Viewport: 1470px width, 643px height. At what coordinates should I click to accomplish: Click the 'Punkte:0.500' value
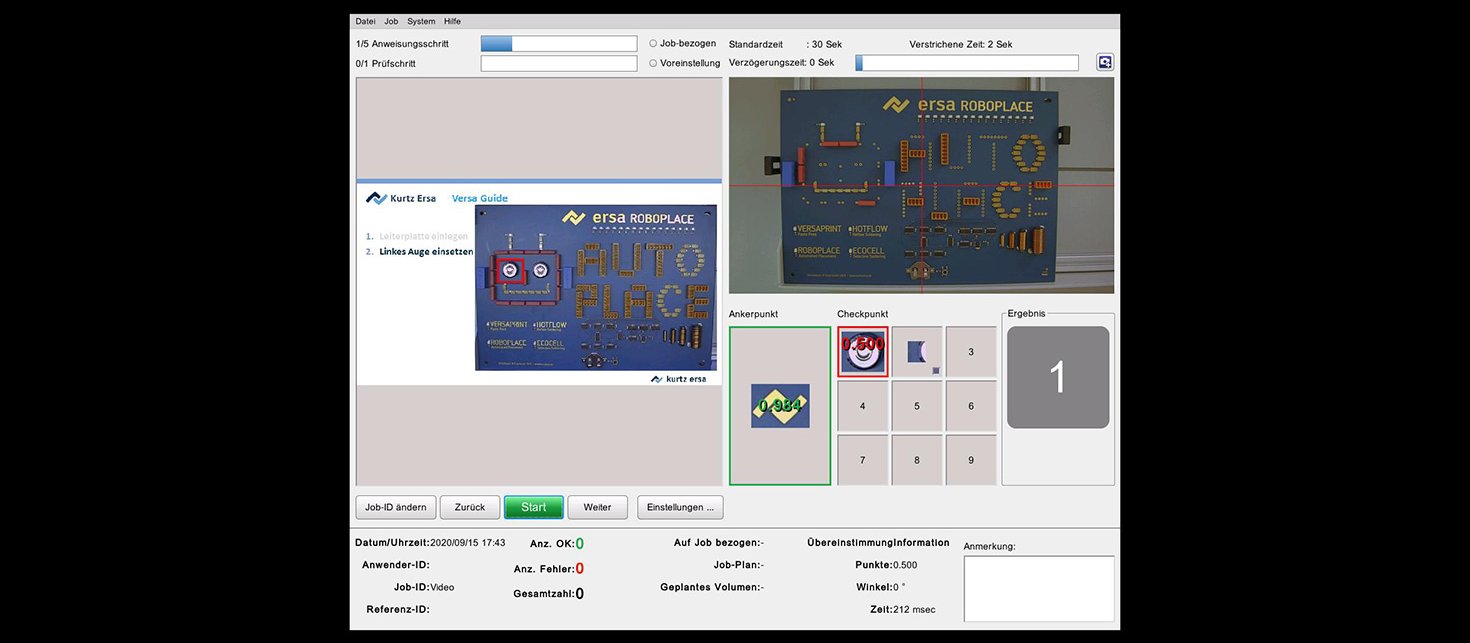click(x=886, y=565)
